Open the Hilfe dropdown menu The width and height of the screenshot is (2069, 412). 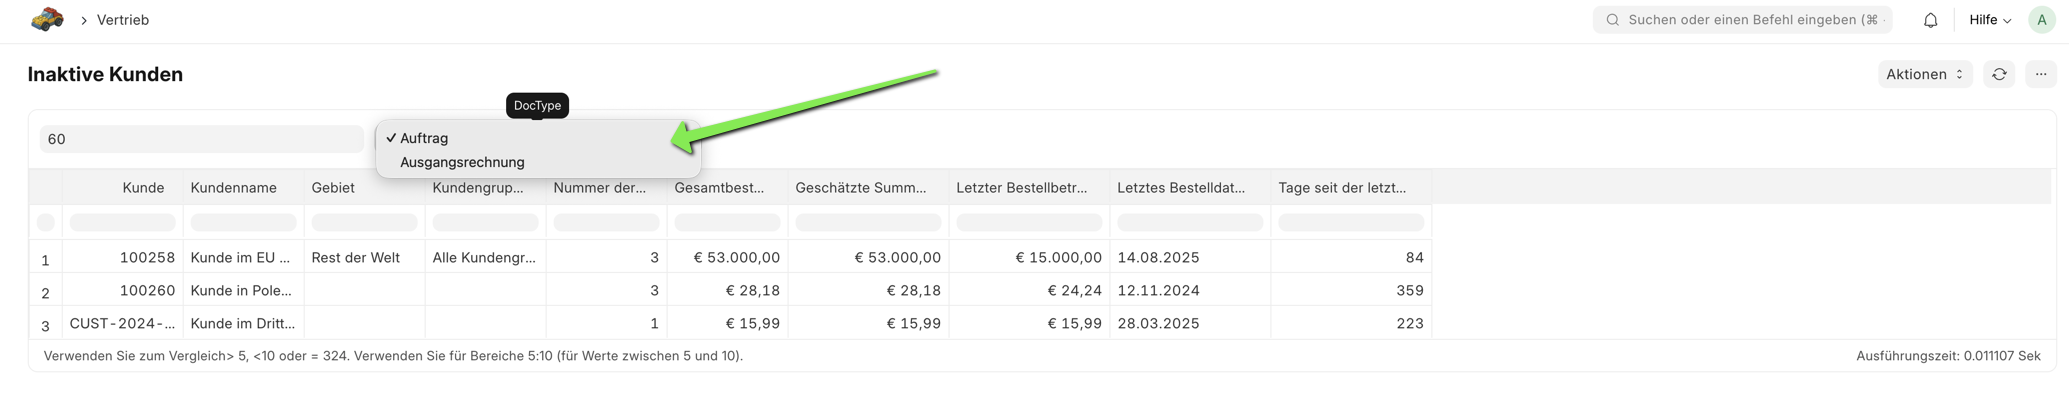point(1989,20)
